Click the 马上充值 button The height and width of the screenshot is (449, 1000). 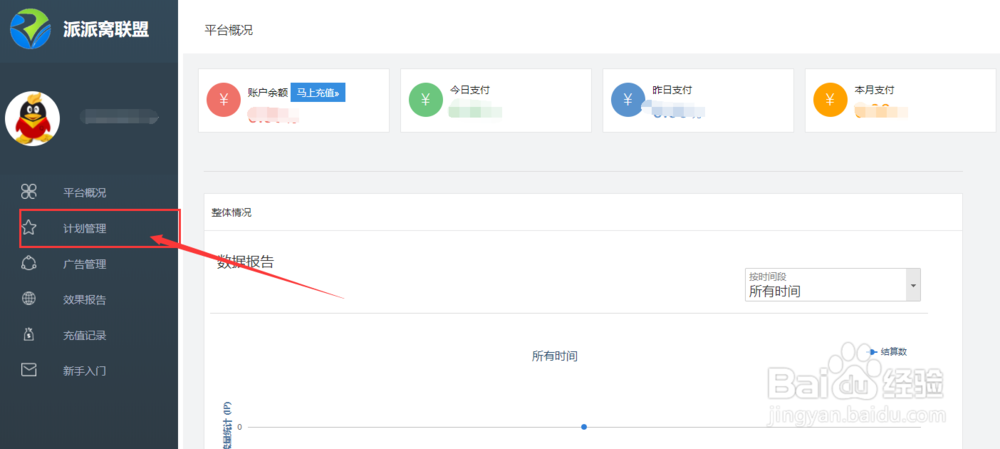318,92
